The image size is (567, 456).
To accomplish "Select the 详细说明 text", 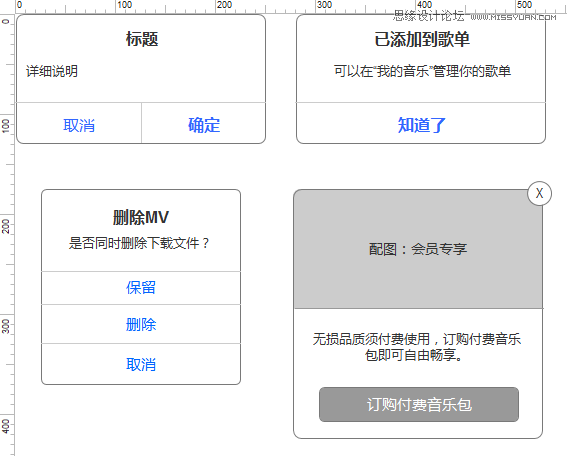I will click(x=52, y=71).
